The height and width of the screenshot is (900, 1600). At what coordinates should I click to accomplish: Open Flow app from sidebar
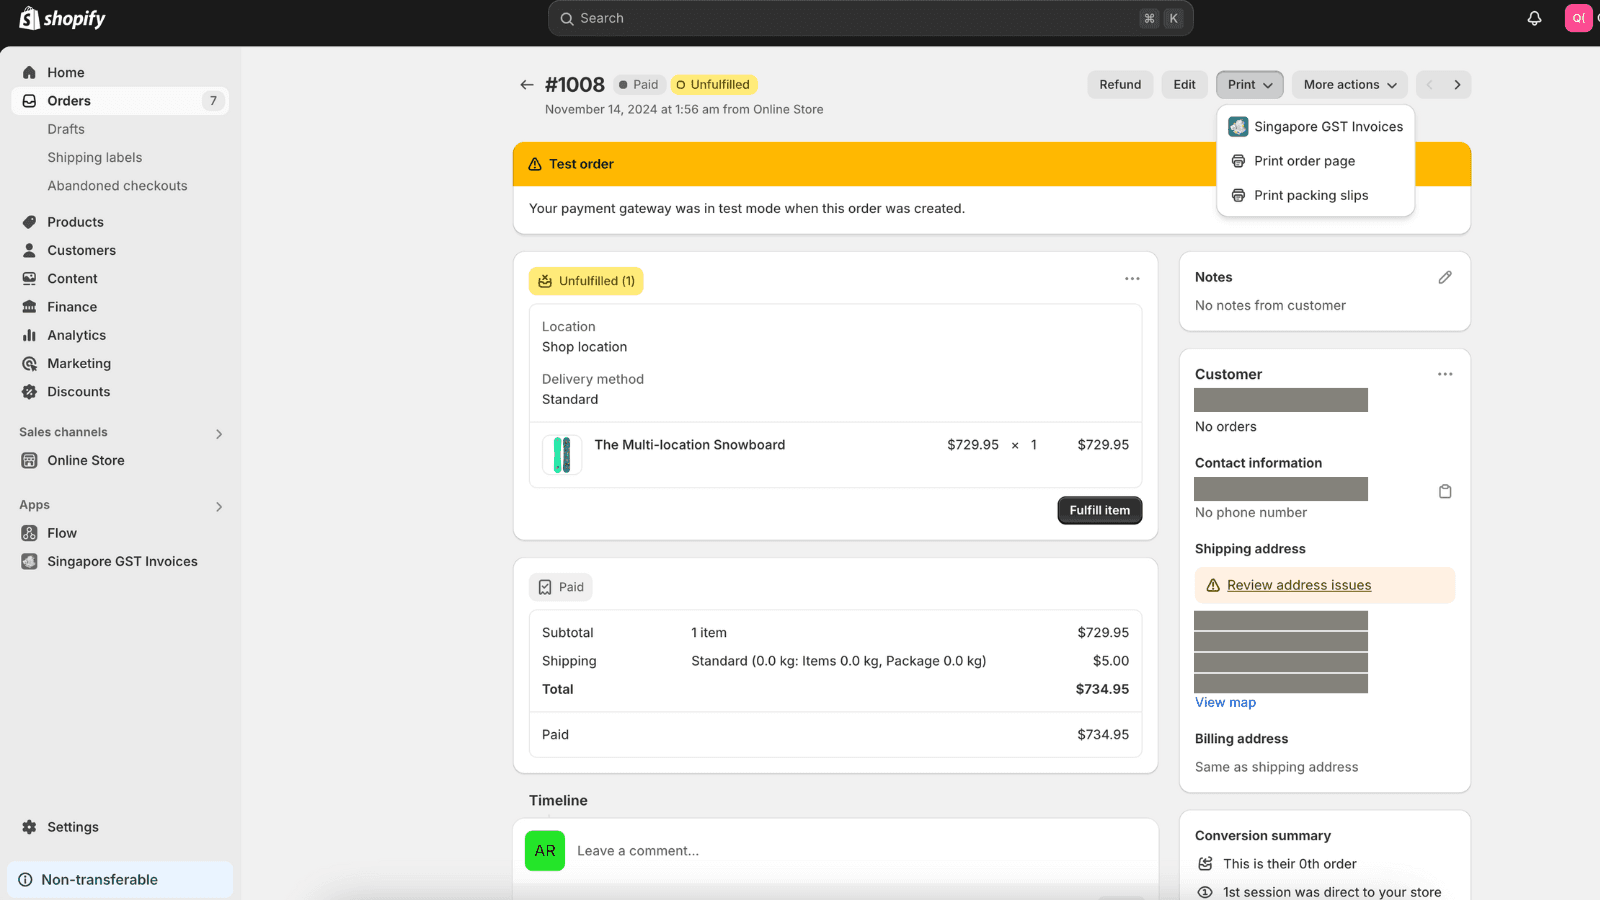click(x=62, y=533)
